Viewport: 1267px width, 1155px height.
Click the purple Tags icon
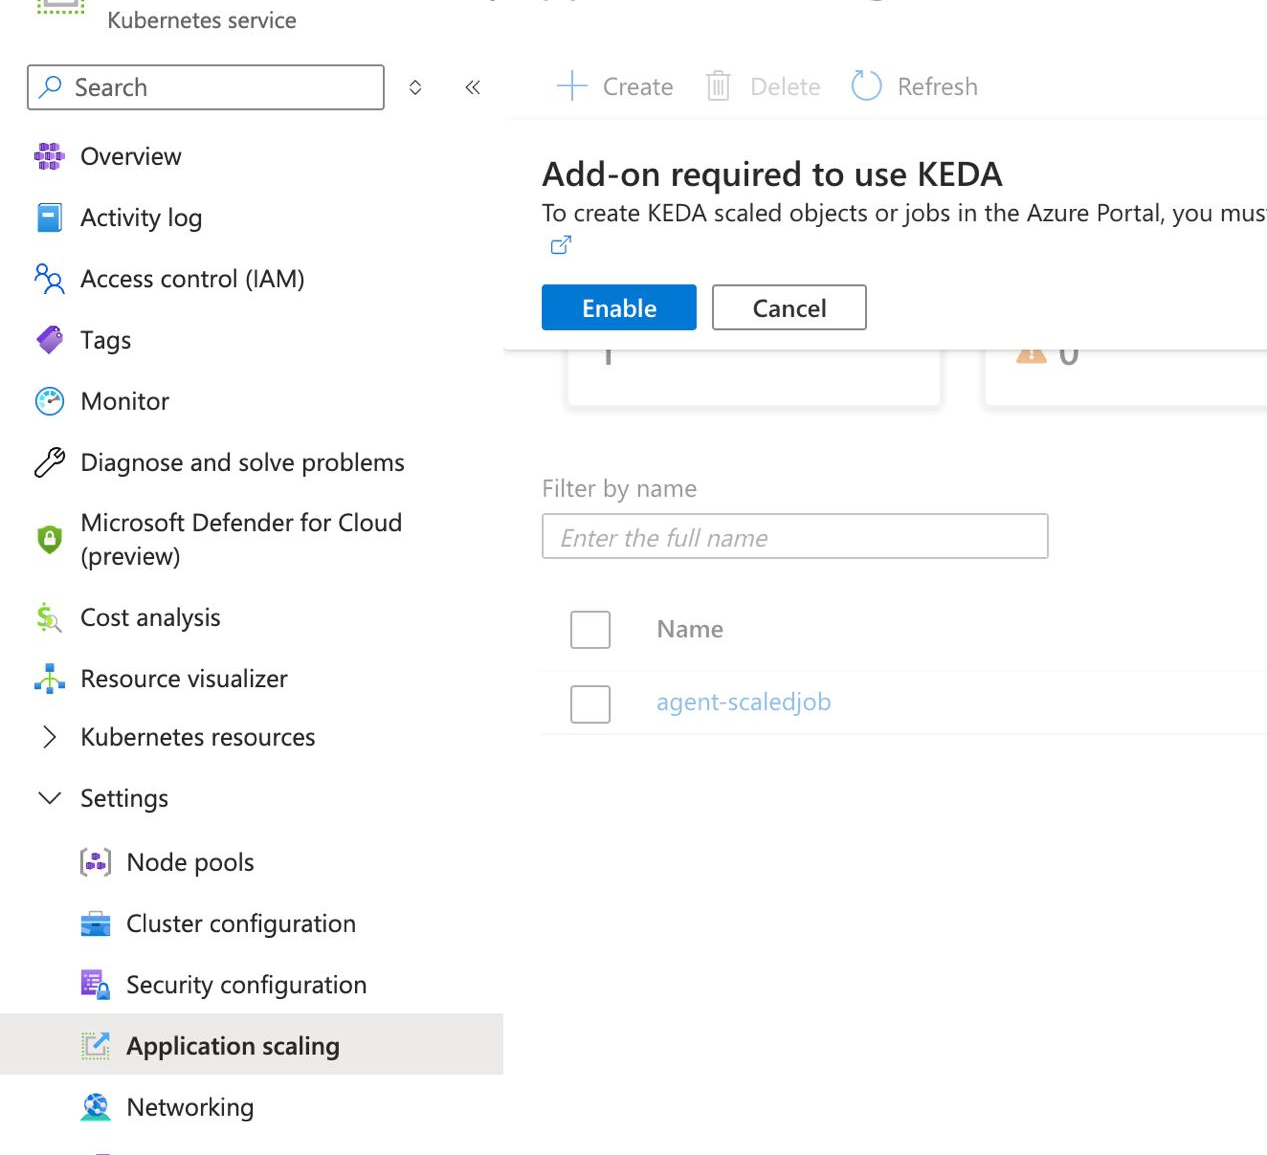click(49, 340)
